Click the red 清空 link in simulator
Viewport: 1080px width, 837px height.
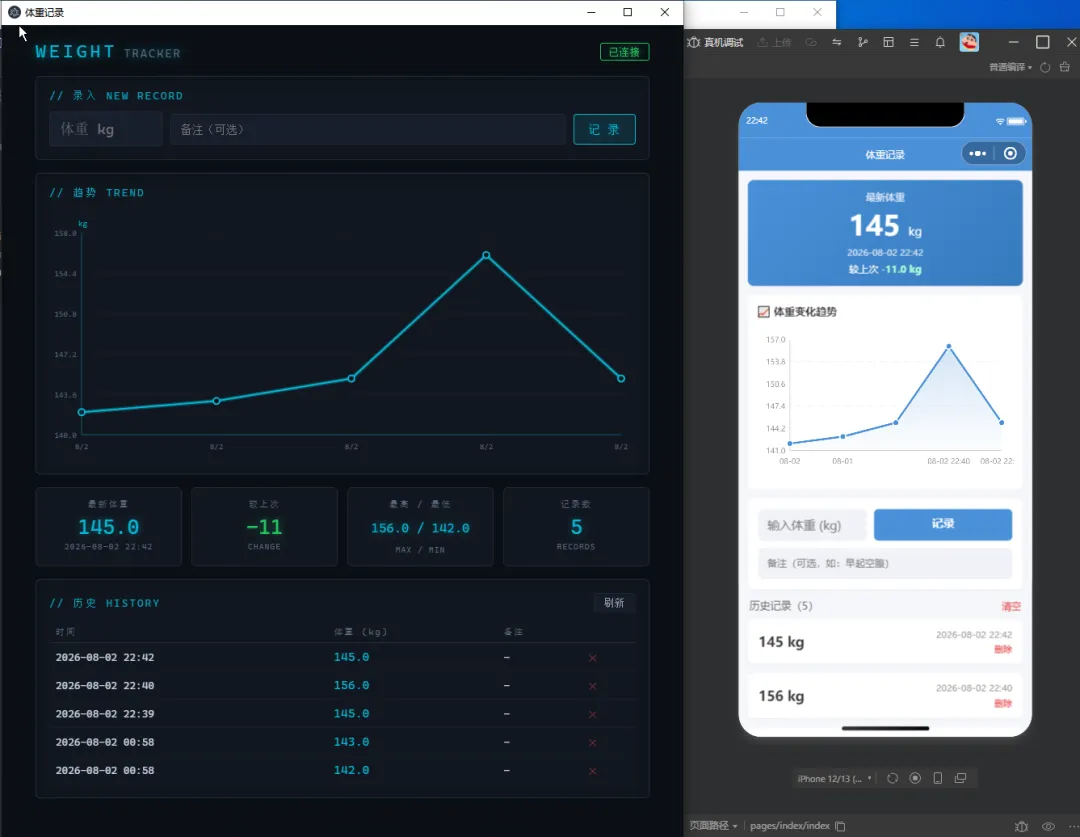coord(1010,606)
